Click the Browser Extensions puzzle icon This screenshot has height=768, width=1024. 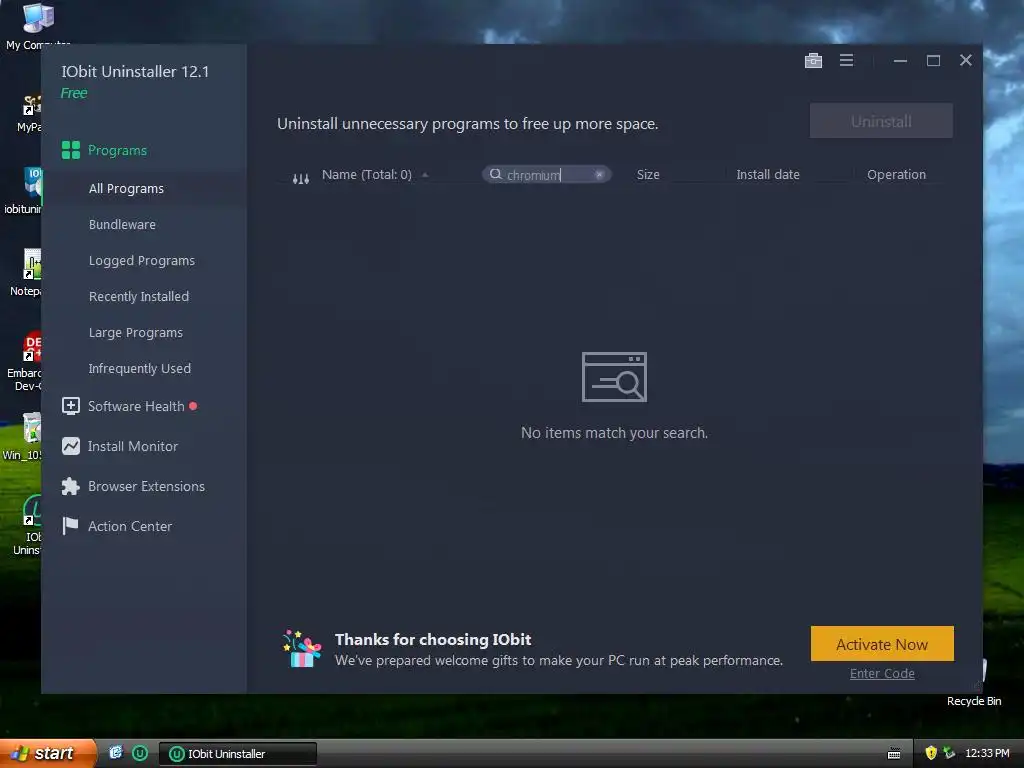click(71, 486)
